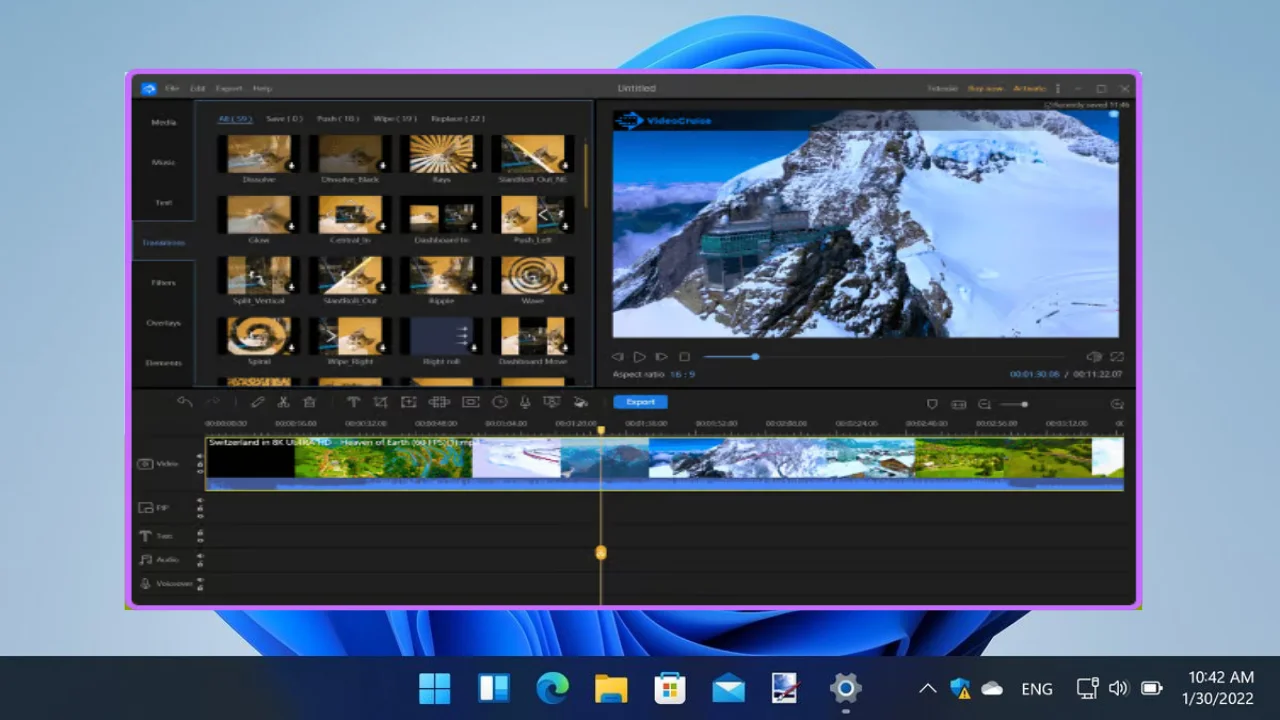
Task: Open Settings gear from taskbar
Action: pyautogui.click(x=846, y=688)
